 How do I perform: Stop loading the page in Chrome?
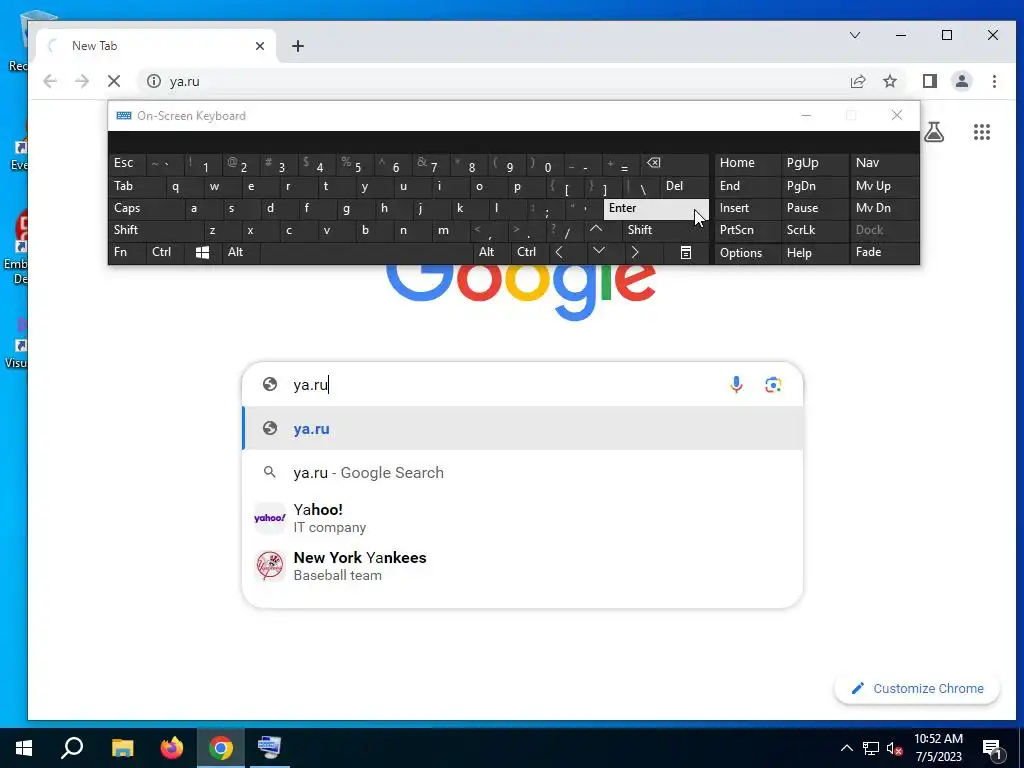click(x=114, y=81)
